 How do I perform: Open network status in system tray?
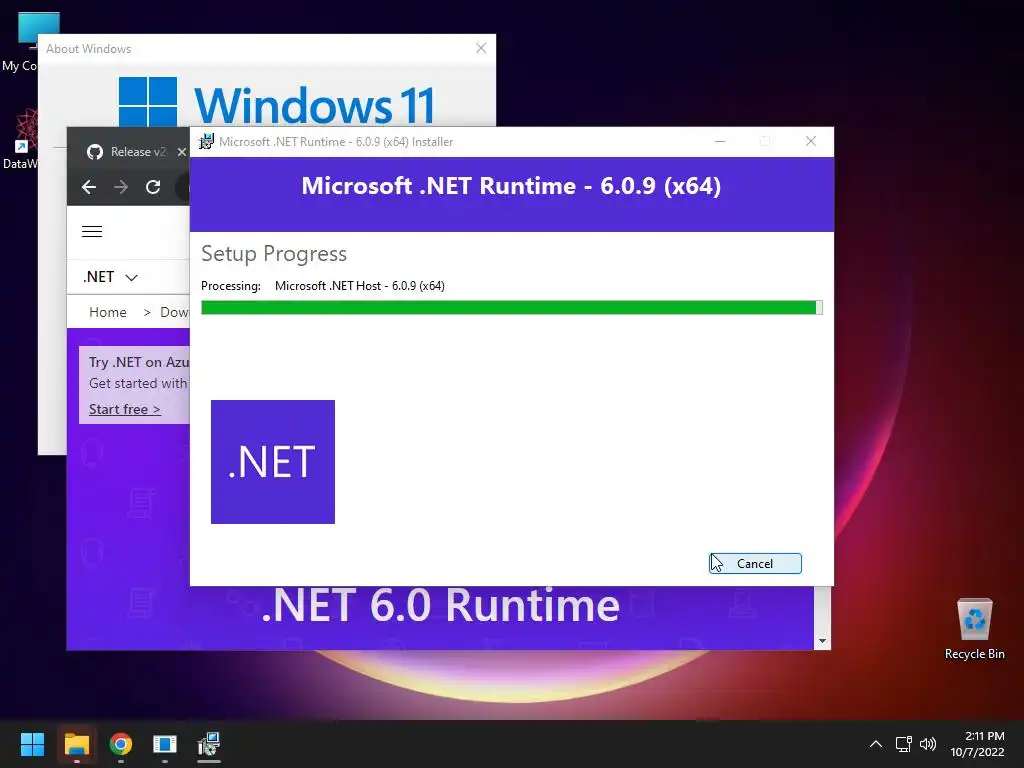click(x=903, y=744)
